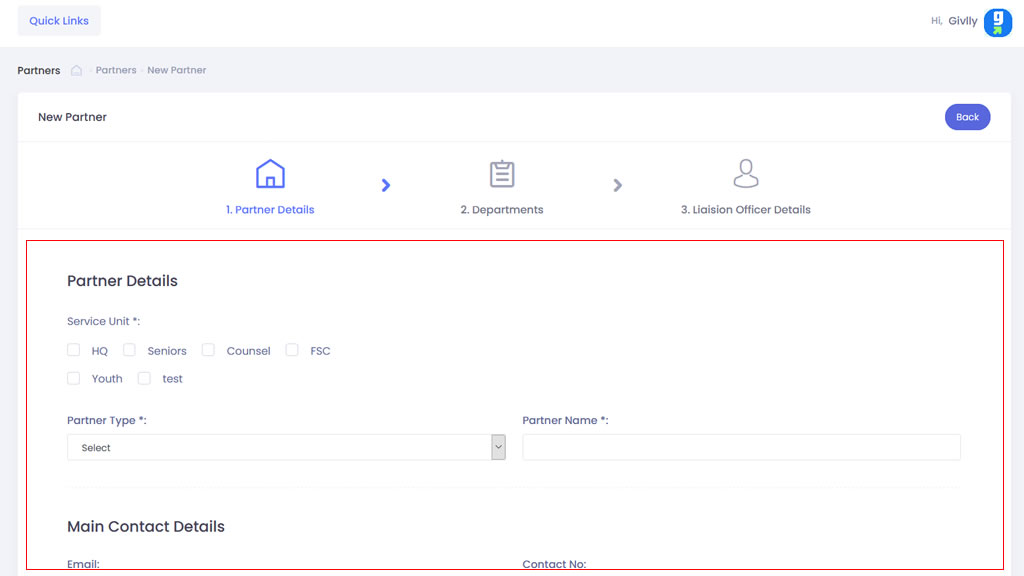Open the Quick Links menu
Image resolution: width=1024 pixels, height=576 pixels.
(59, 21)
